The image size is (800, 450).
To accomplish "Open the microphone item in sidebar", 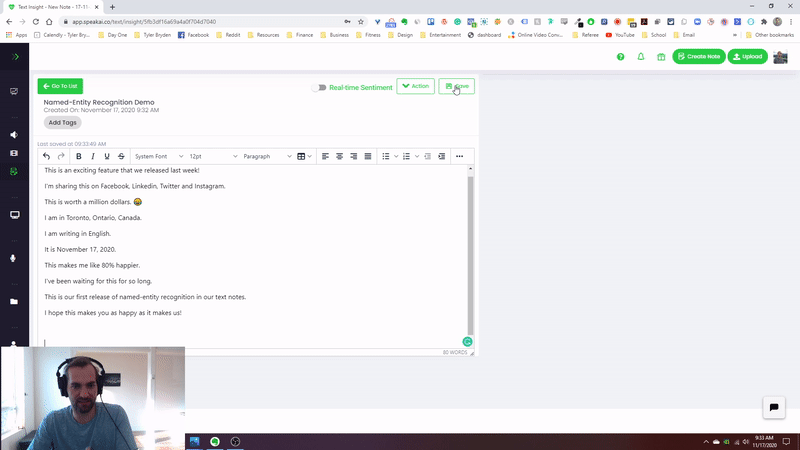I will (14, 258).
